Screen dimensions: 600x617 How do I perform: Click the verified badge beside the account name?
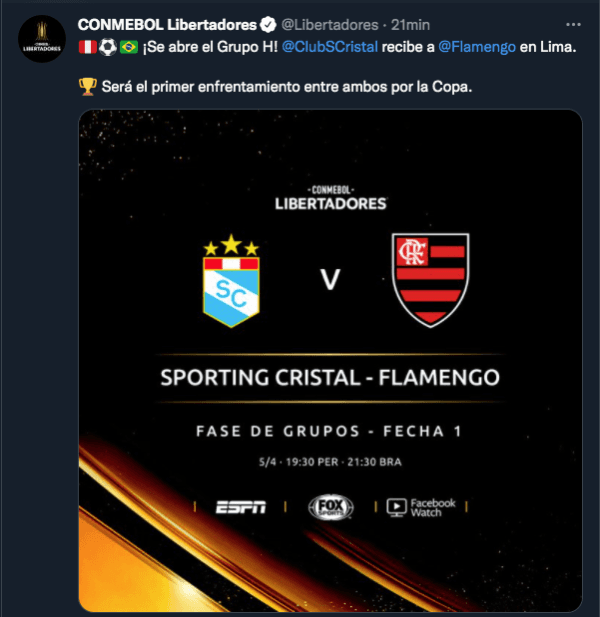[x=269, y=24]
